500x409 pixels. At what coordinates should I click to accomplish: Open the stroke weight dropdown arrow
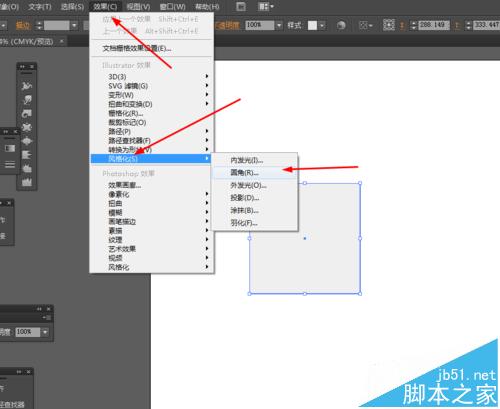74,25
